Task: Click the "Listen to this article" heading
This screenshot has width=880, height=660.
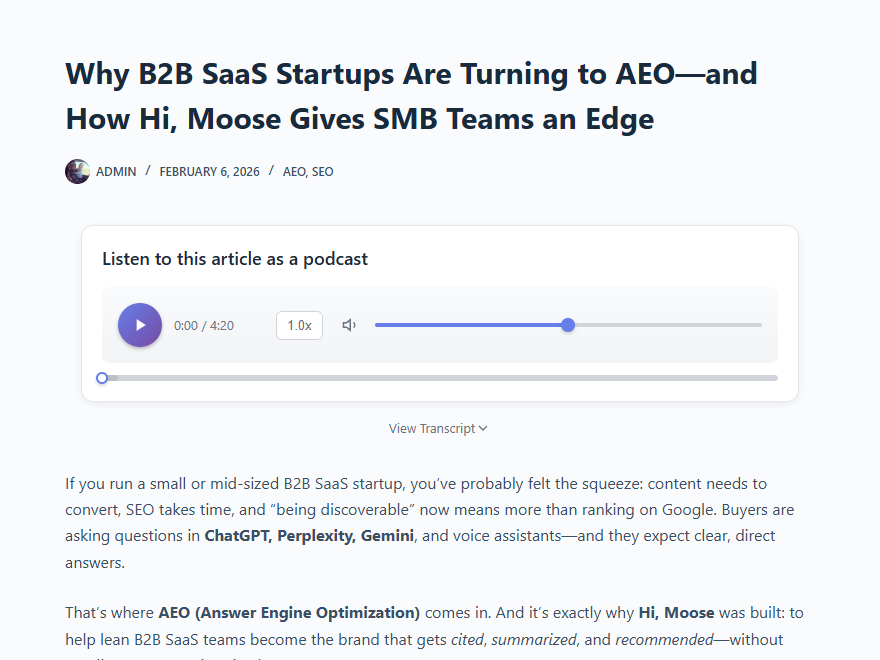Action: point(235,259)
